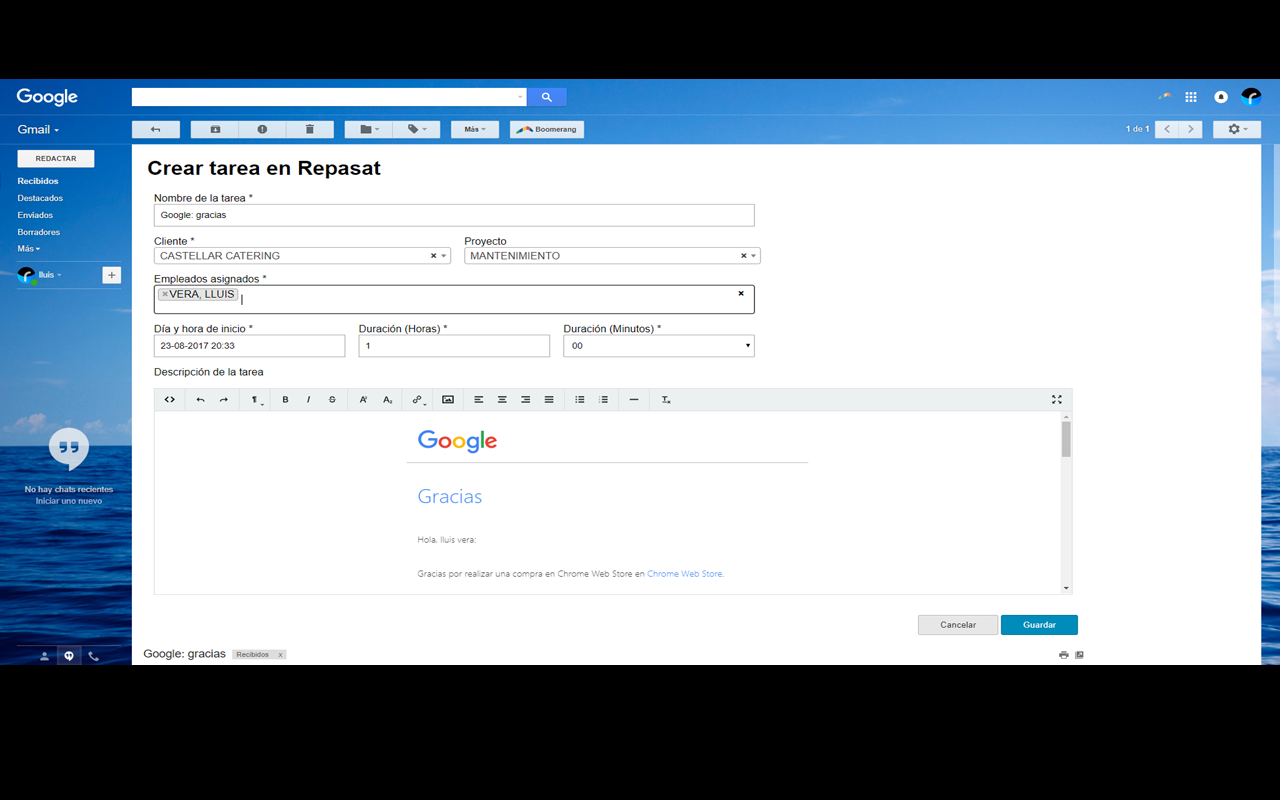Start new chat with plus button

[112, 275]
